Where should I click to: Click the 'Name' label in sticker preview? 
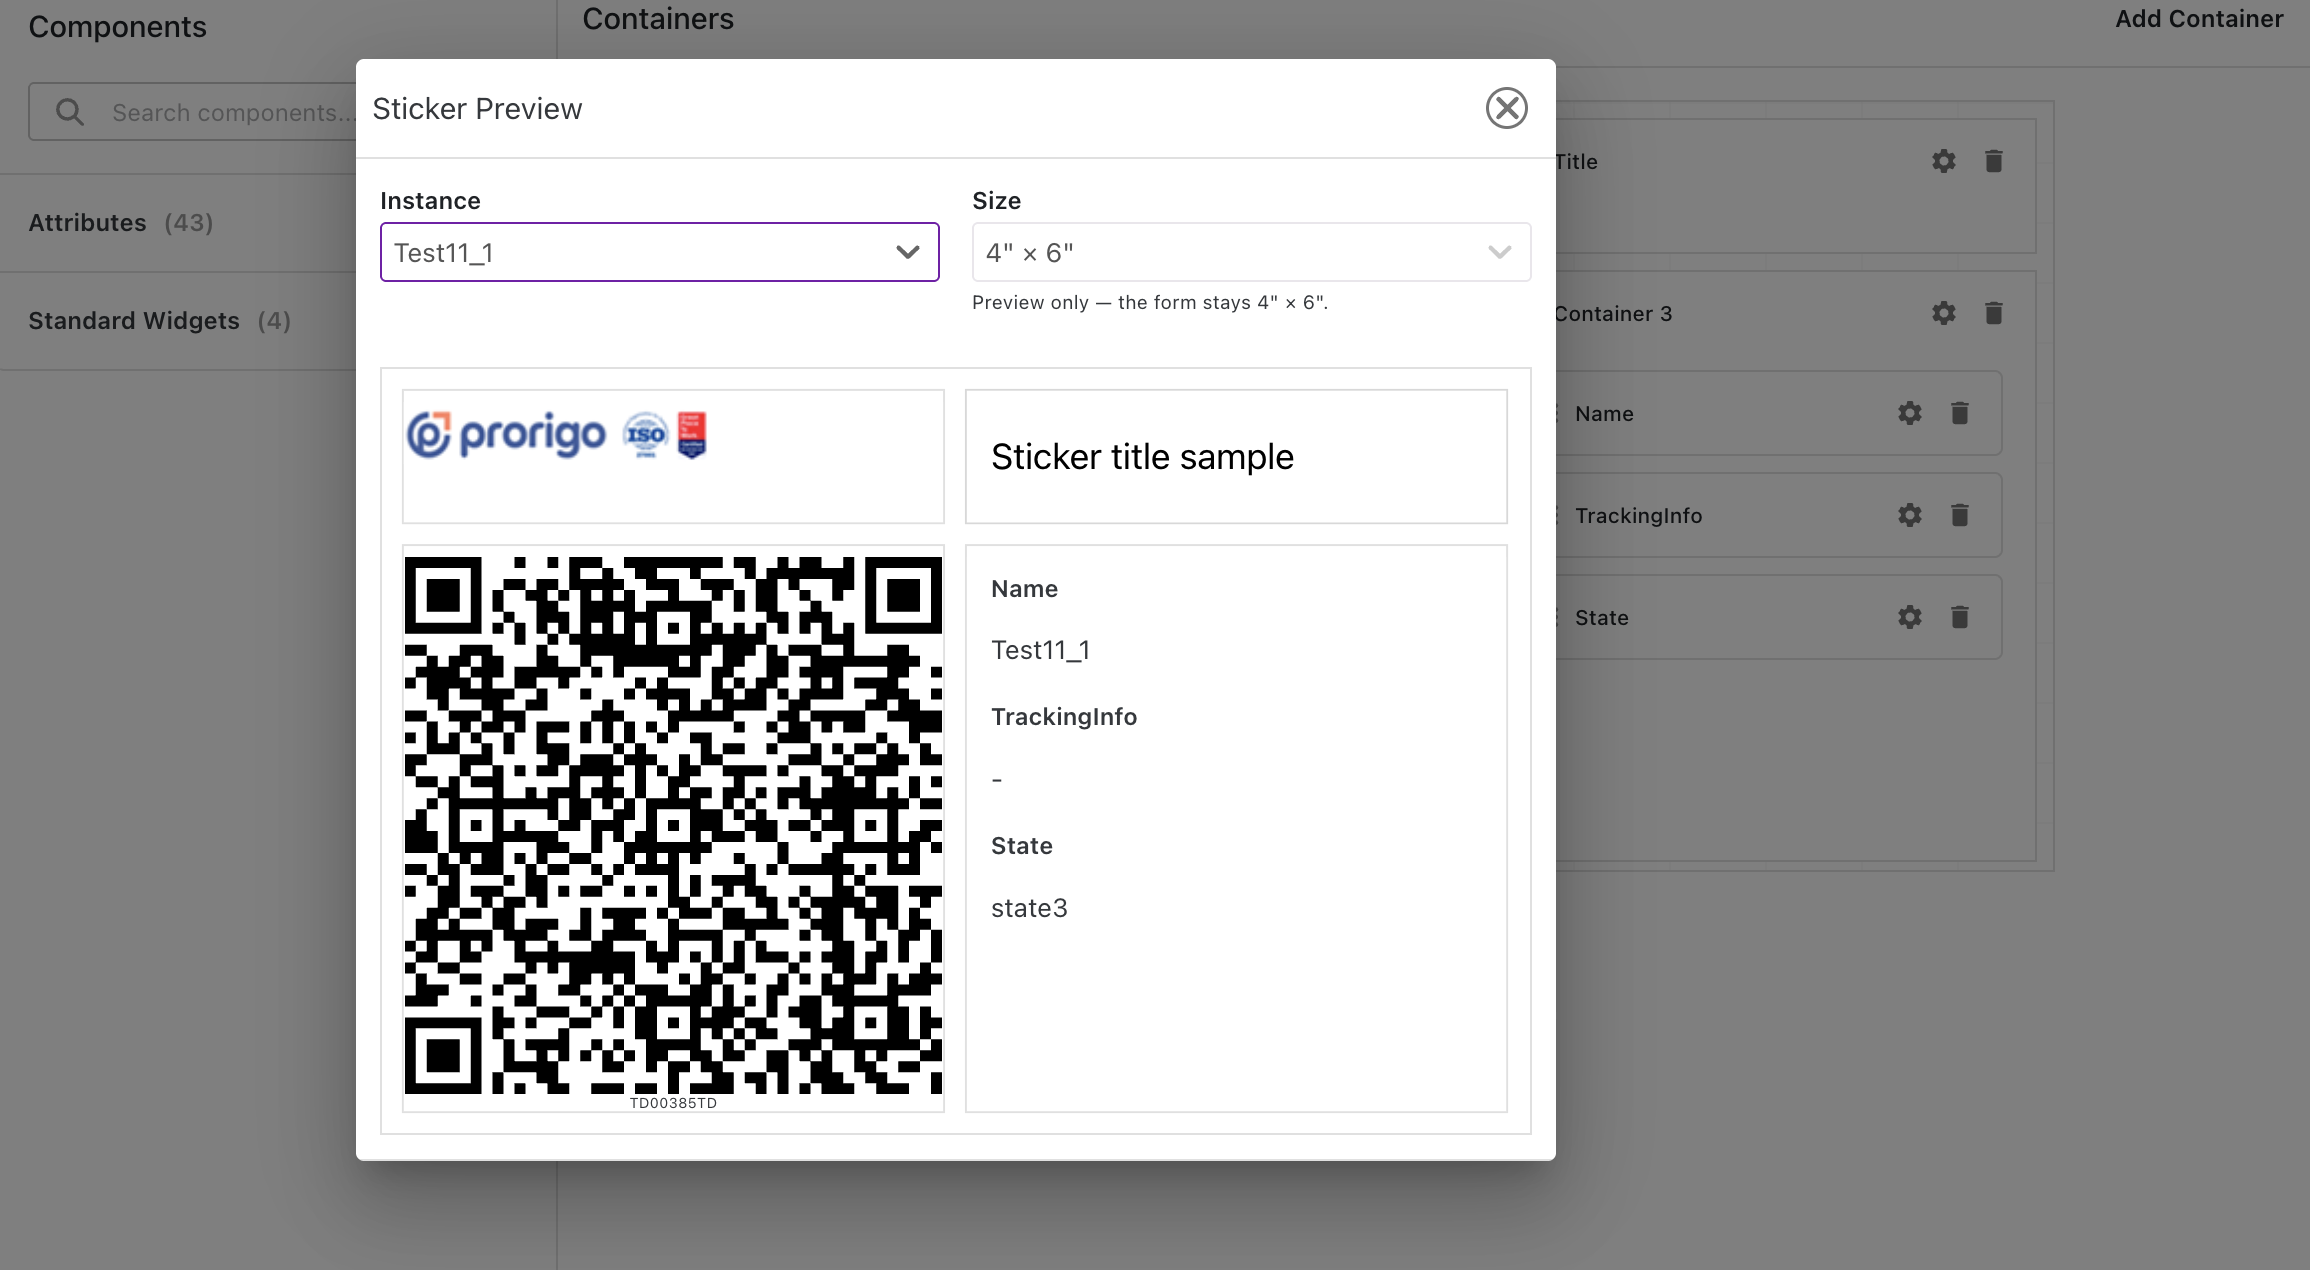[x=1024, y=589]
